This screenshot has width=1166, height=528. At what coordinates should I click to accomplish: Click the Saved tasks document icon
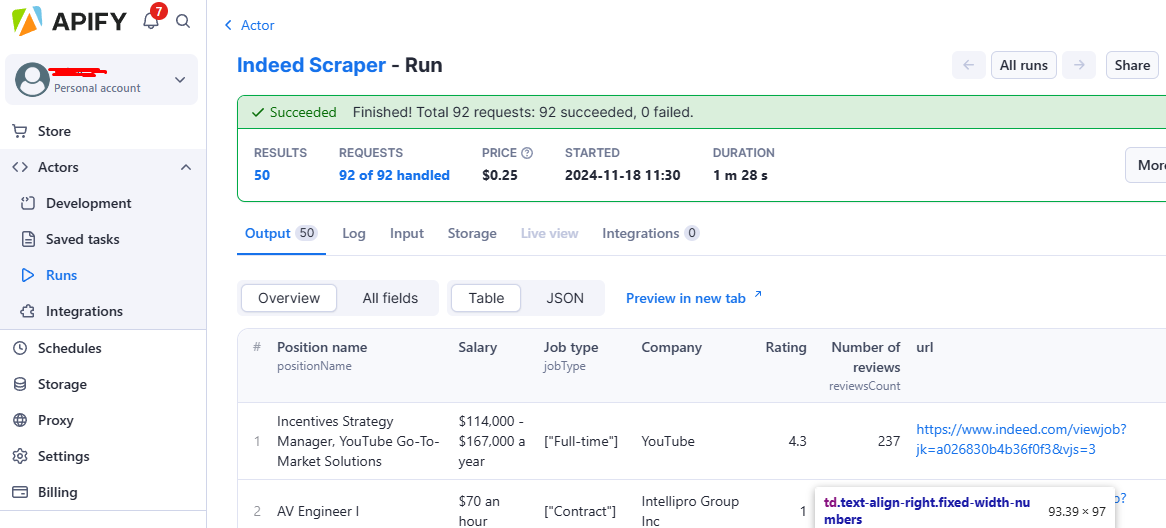(x=28, y=239)
